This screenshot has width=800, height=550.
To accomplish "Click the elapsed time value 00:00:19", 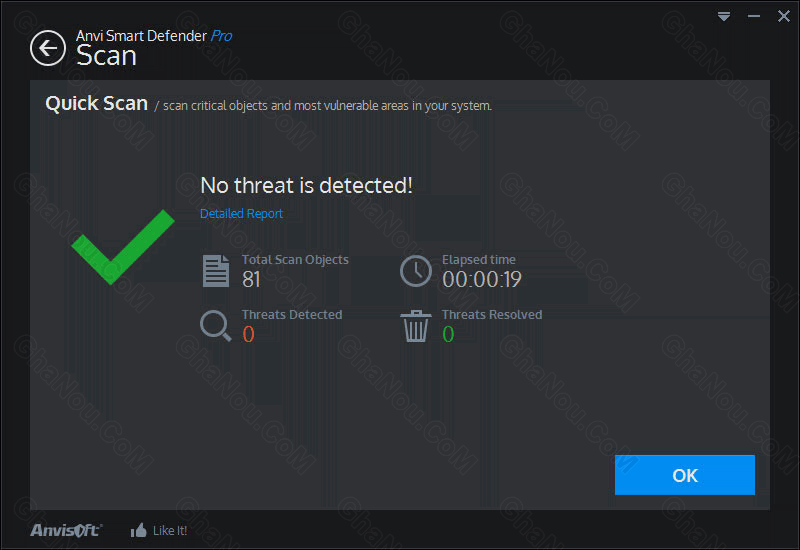I will (x=481, y=280).
